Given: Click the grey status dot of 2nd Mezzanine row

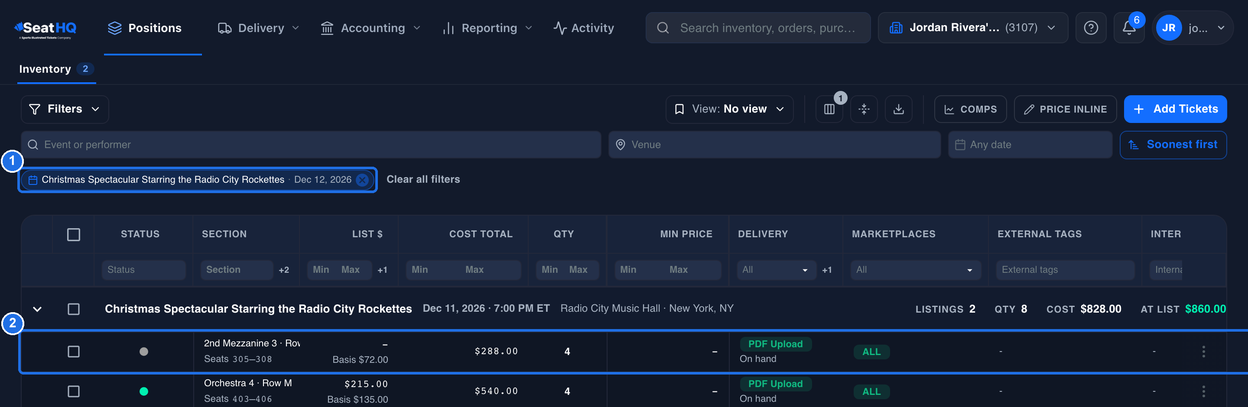Looking at the screenshot, I should point(144,352).
